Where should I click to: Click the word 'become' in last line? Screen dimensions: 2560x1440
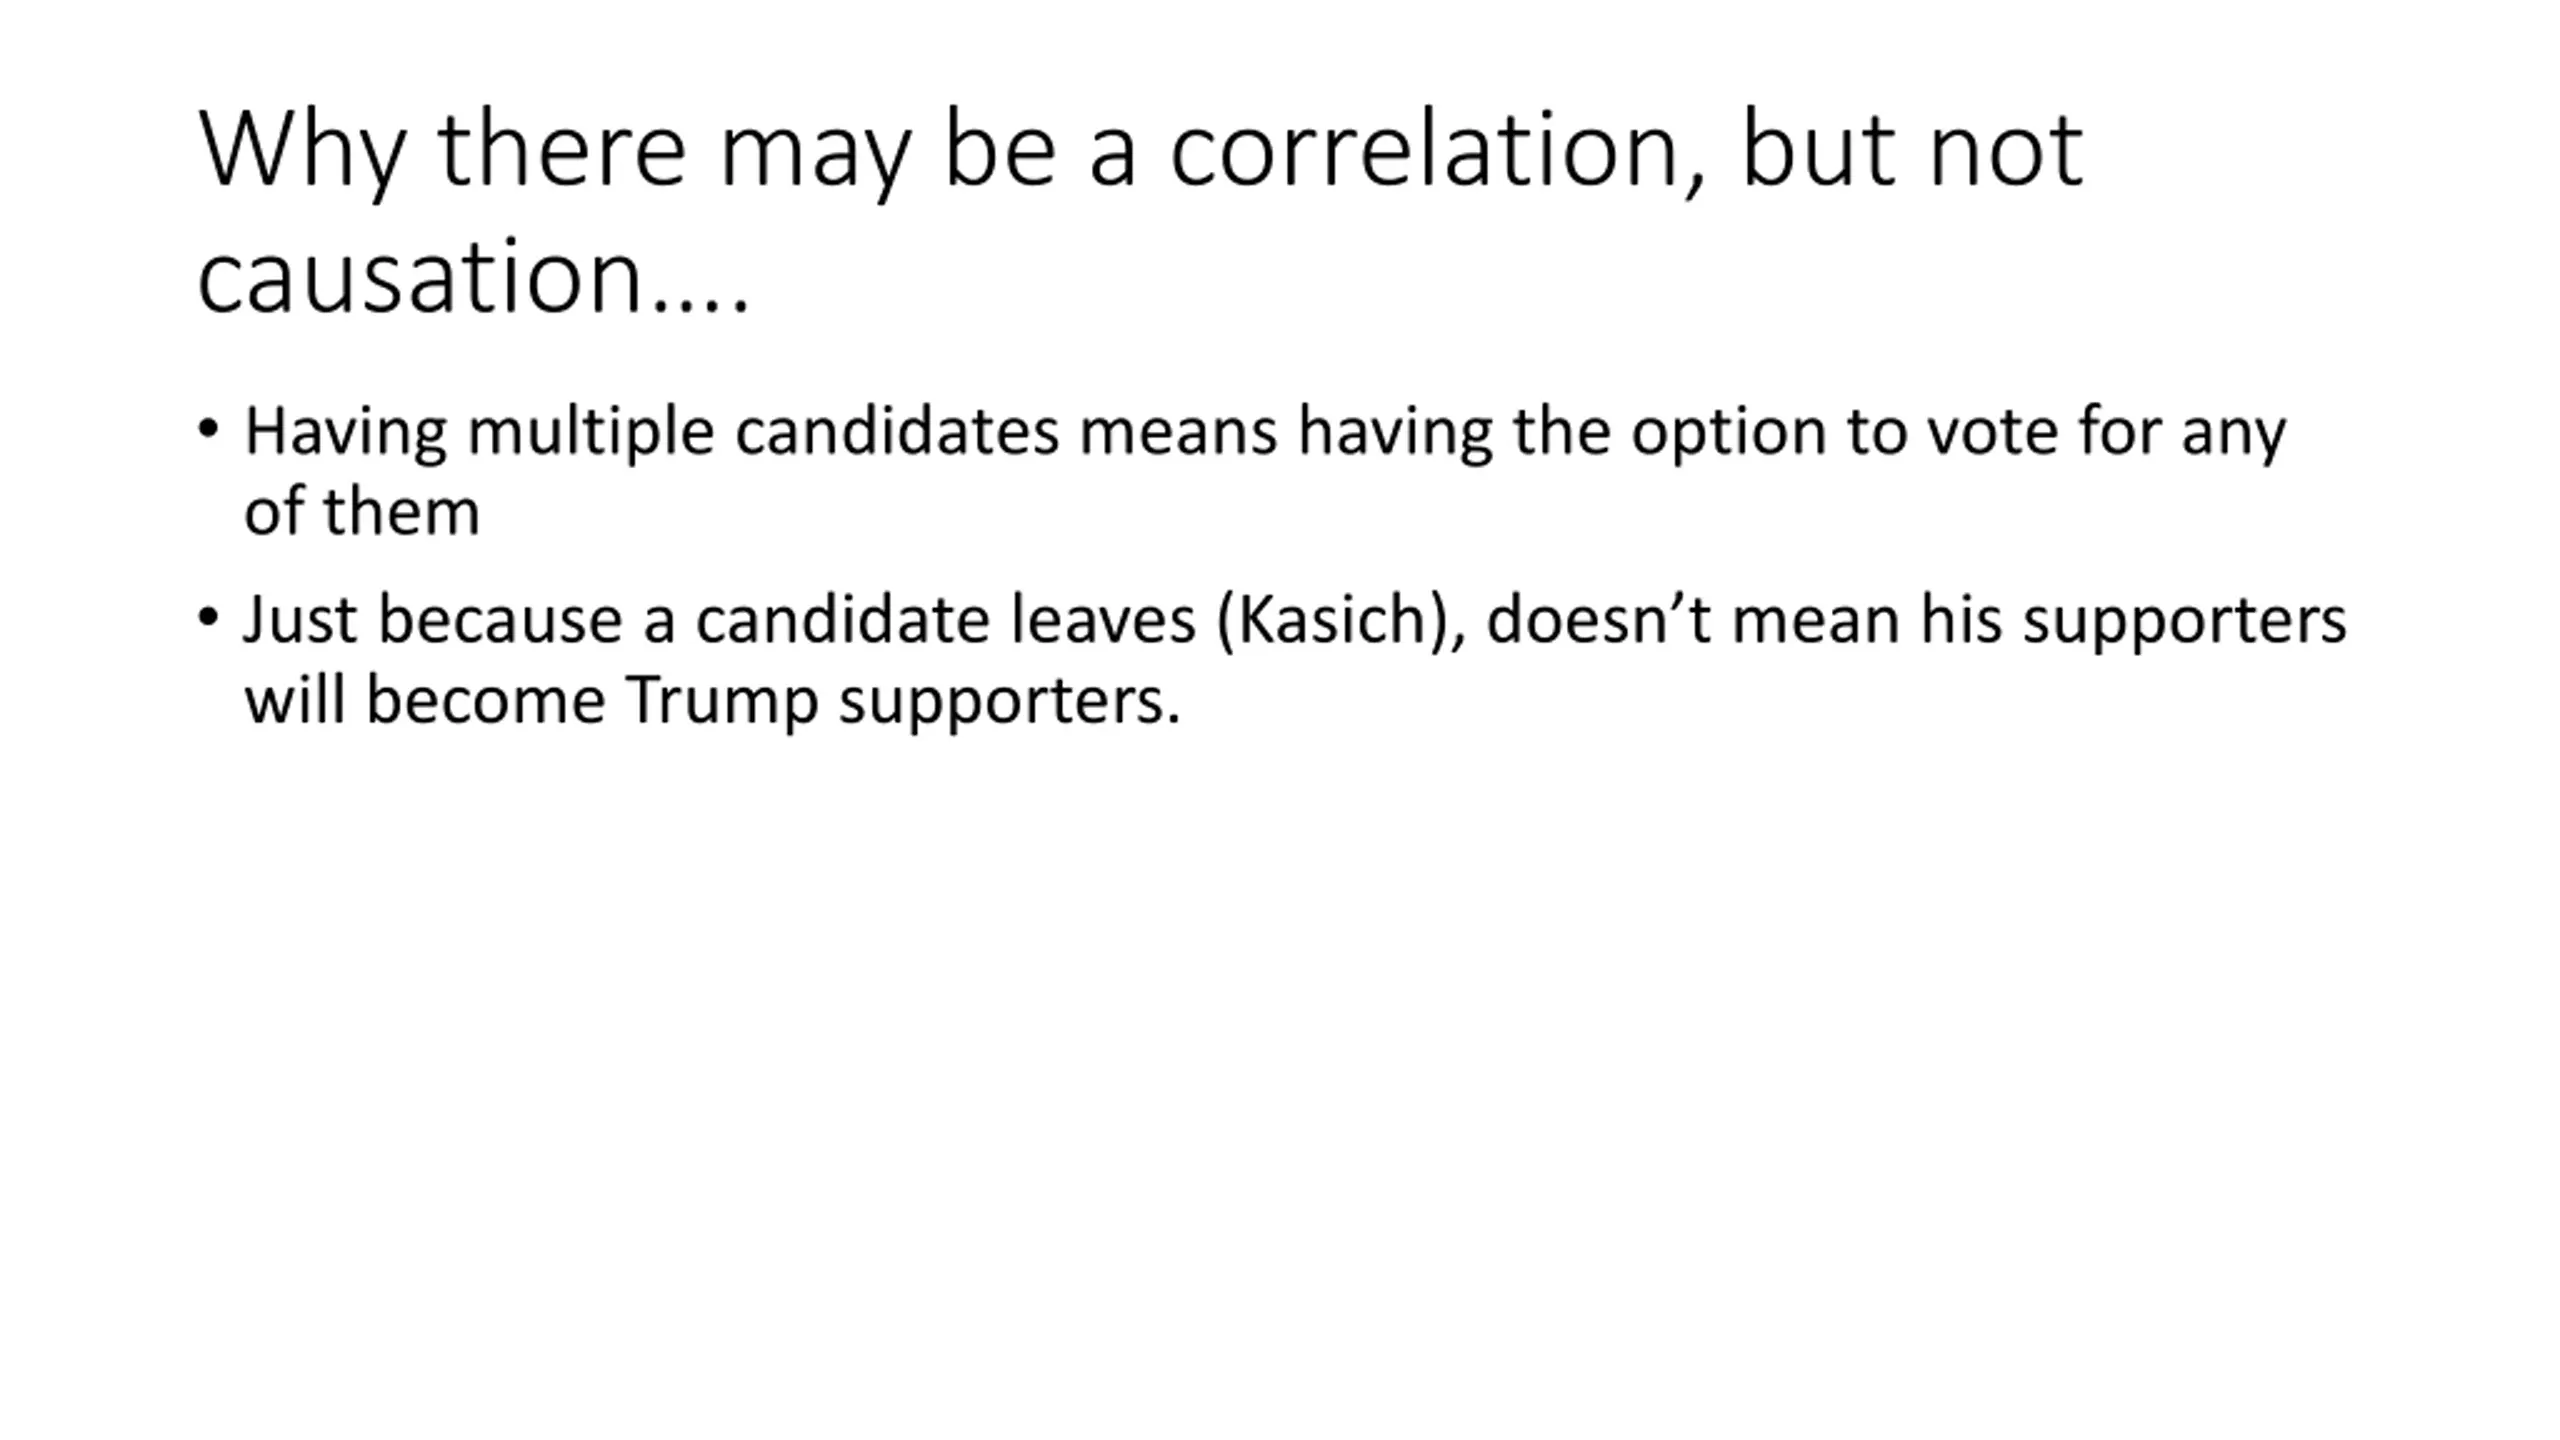(x=486, y=700)
